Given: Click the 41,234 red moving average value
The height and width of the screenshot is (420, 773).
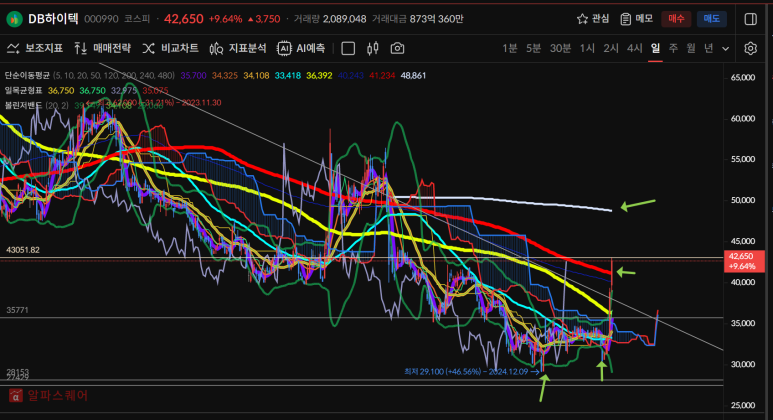Looking at the screenshot, I should [382, 75].
